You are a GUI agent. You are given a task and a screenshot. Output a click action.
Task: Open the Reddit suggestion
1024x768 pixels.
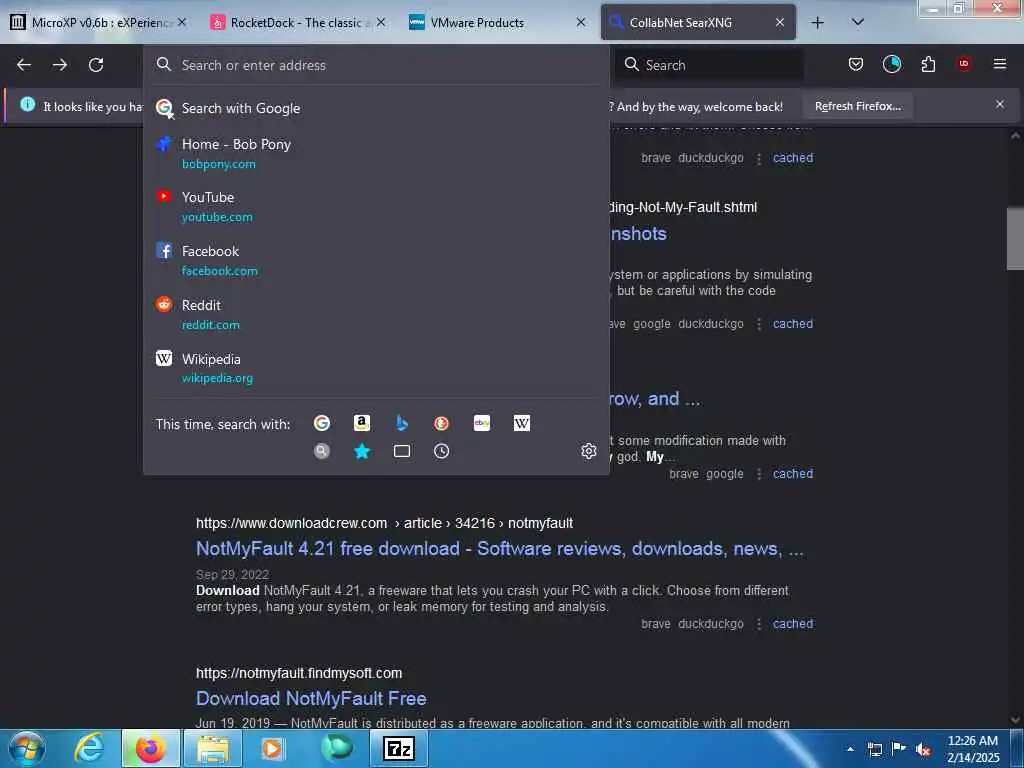pyautogui.click(x=376, y=314)
